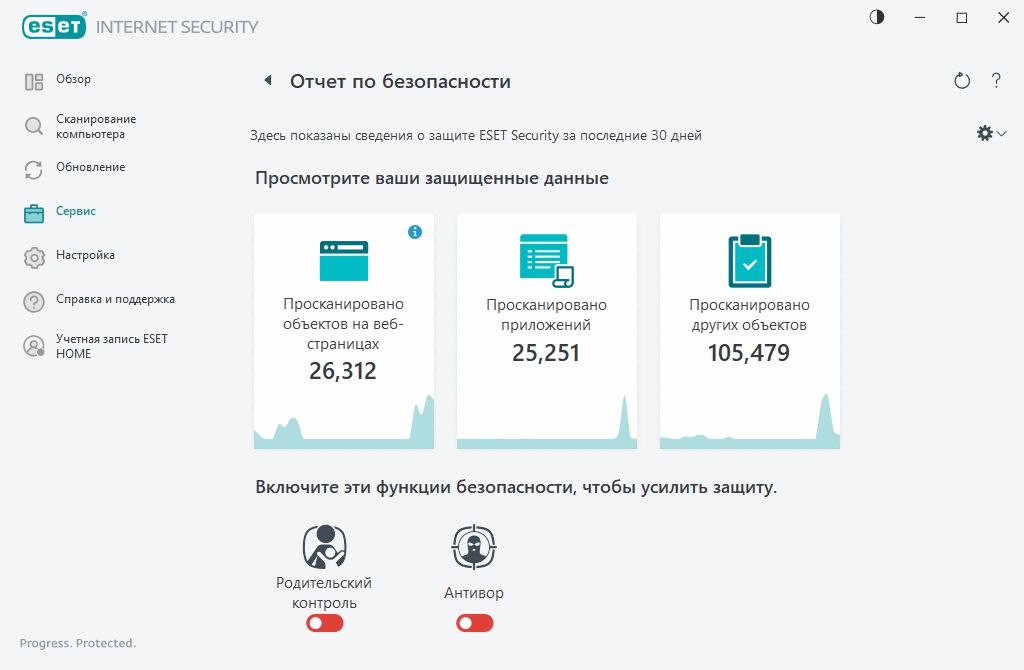Click the Антивор masked thief icon
Viewport: 1024px width, 670px height.
(x=473, y=547)
